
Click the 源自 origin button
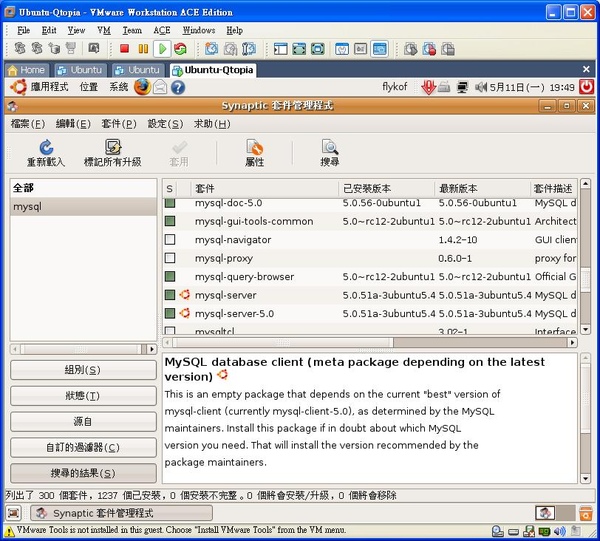click(x=83, y=422)
